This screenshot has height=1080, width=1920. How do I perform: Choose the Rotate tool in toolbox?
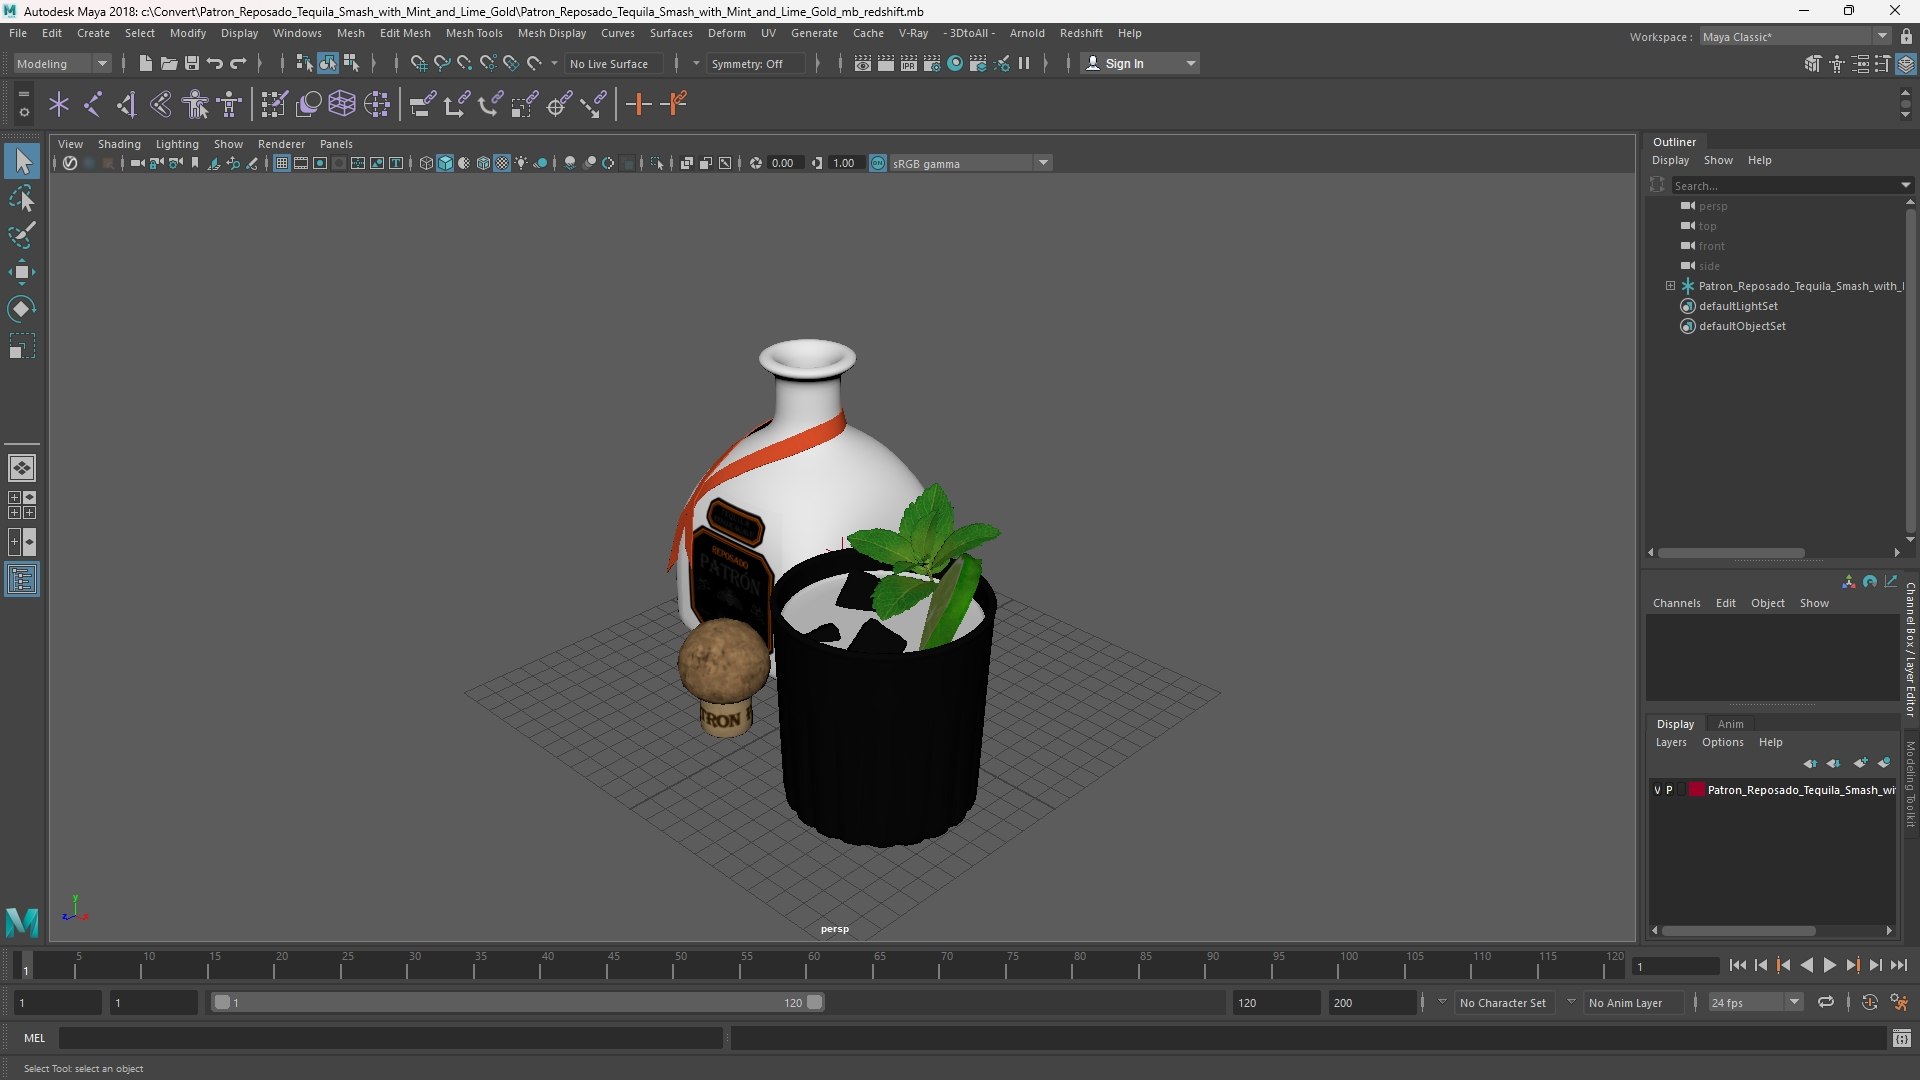22,309
